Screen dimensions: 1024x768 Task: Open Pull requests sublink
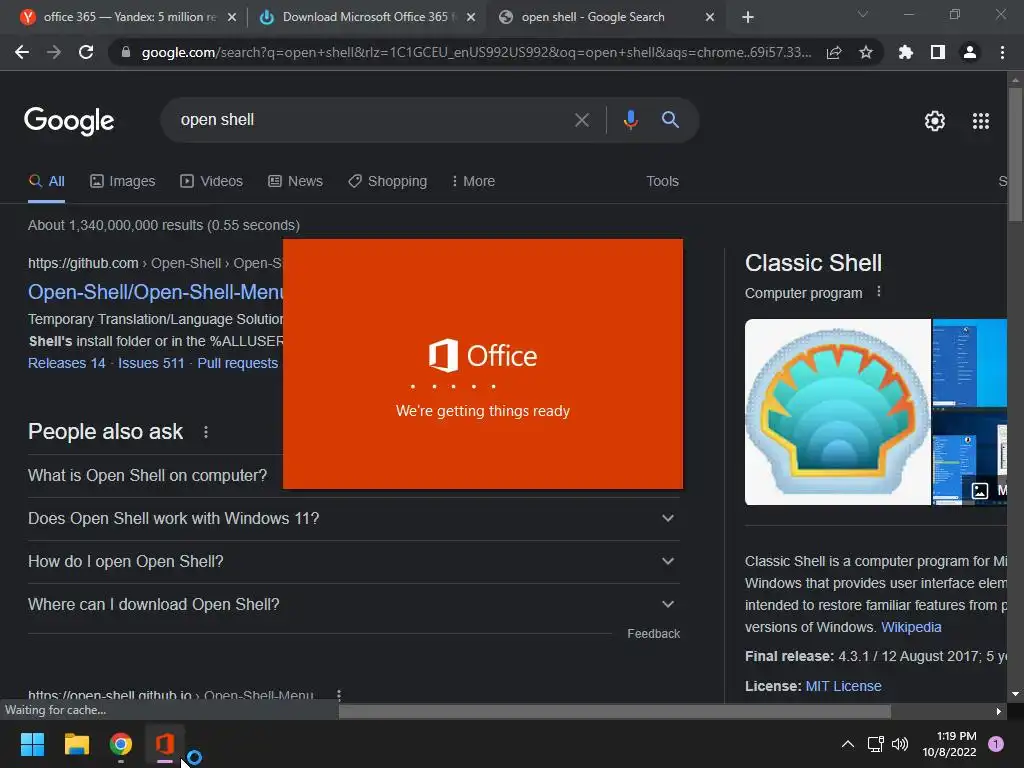[x=238, y=363]
